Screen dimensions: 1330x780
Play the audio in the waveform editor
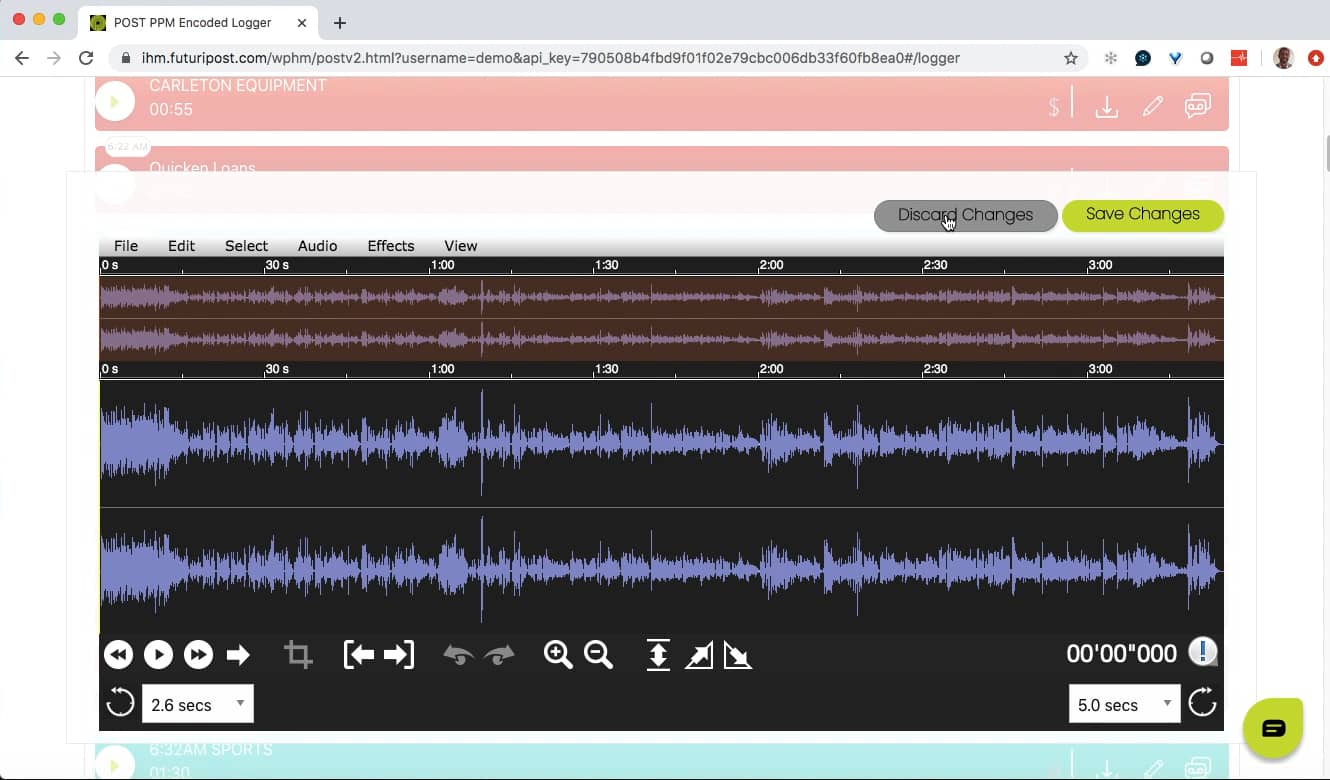pyautogui.click(x=158, y=655)
